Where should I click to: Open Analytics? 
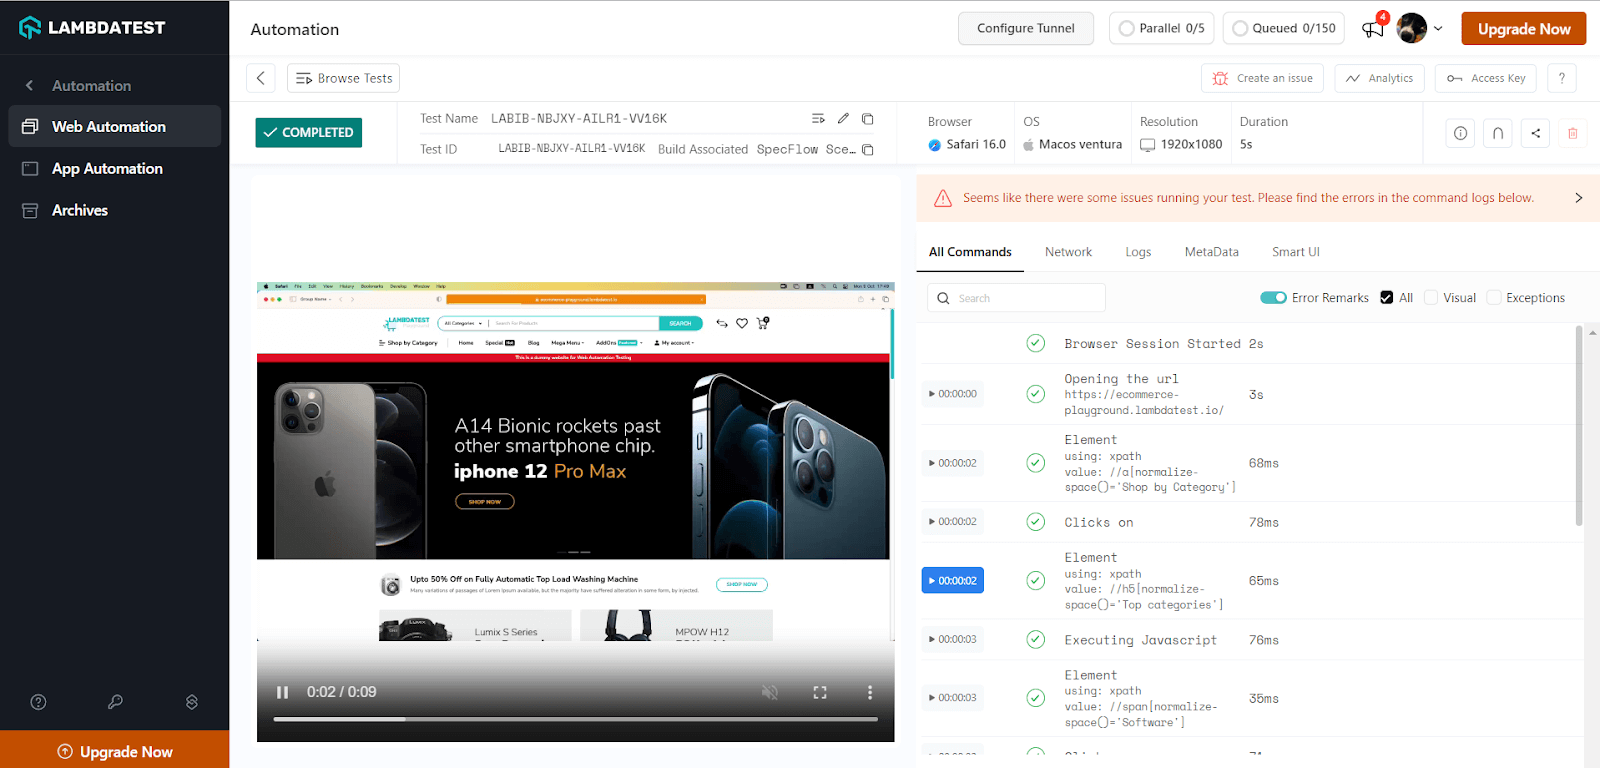pos(1380,78)
